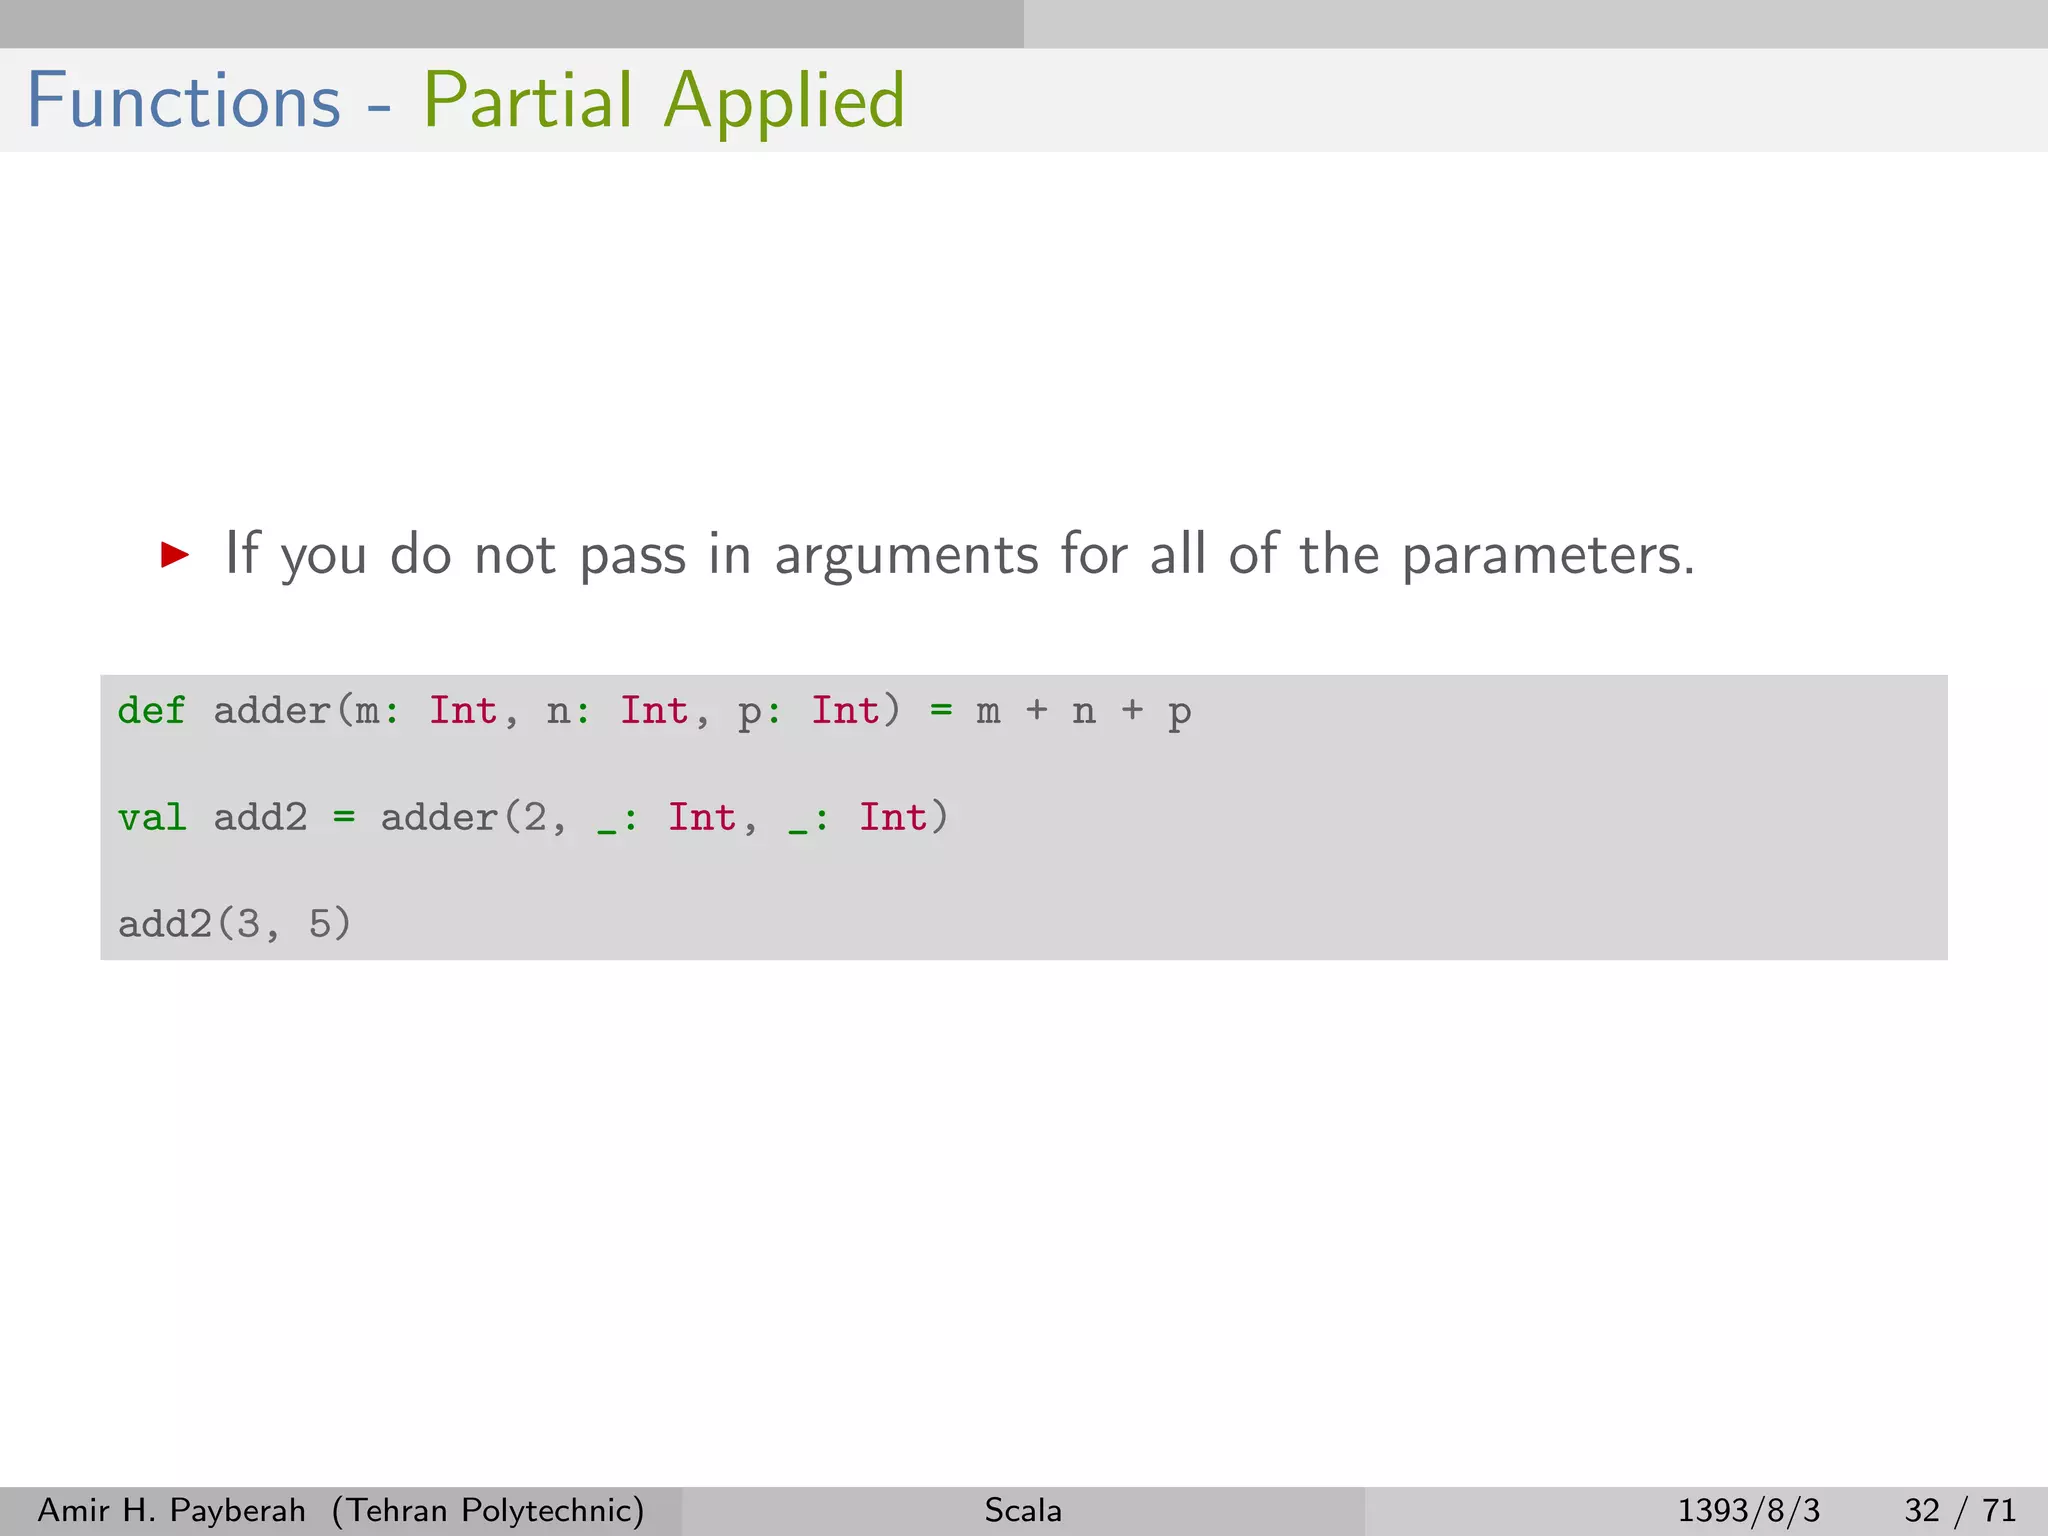
Task: Click the slide title 'Functions - Partial Applied'
Action: click(466, 101)
